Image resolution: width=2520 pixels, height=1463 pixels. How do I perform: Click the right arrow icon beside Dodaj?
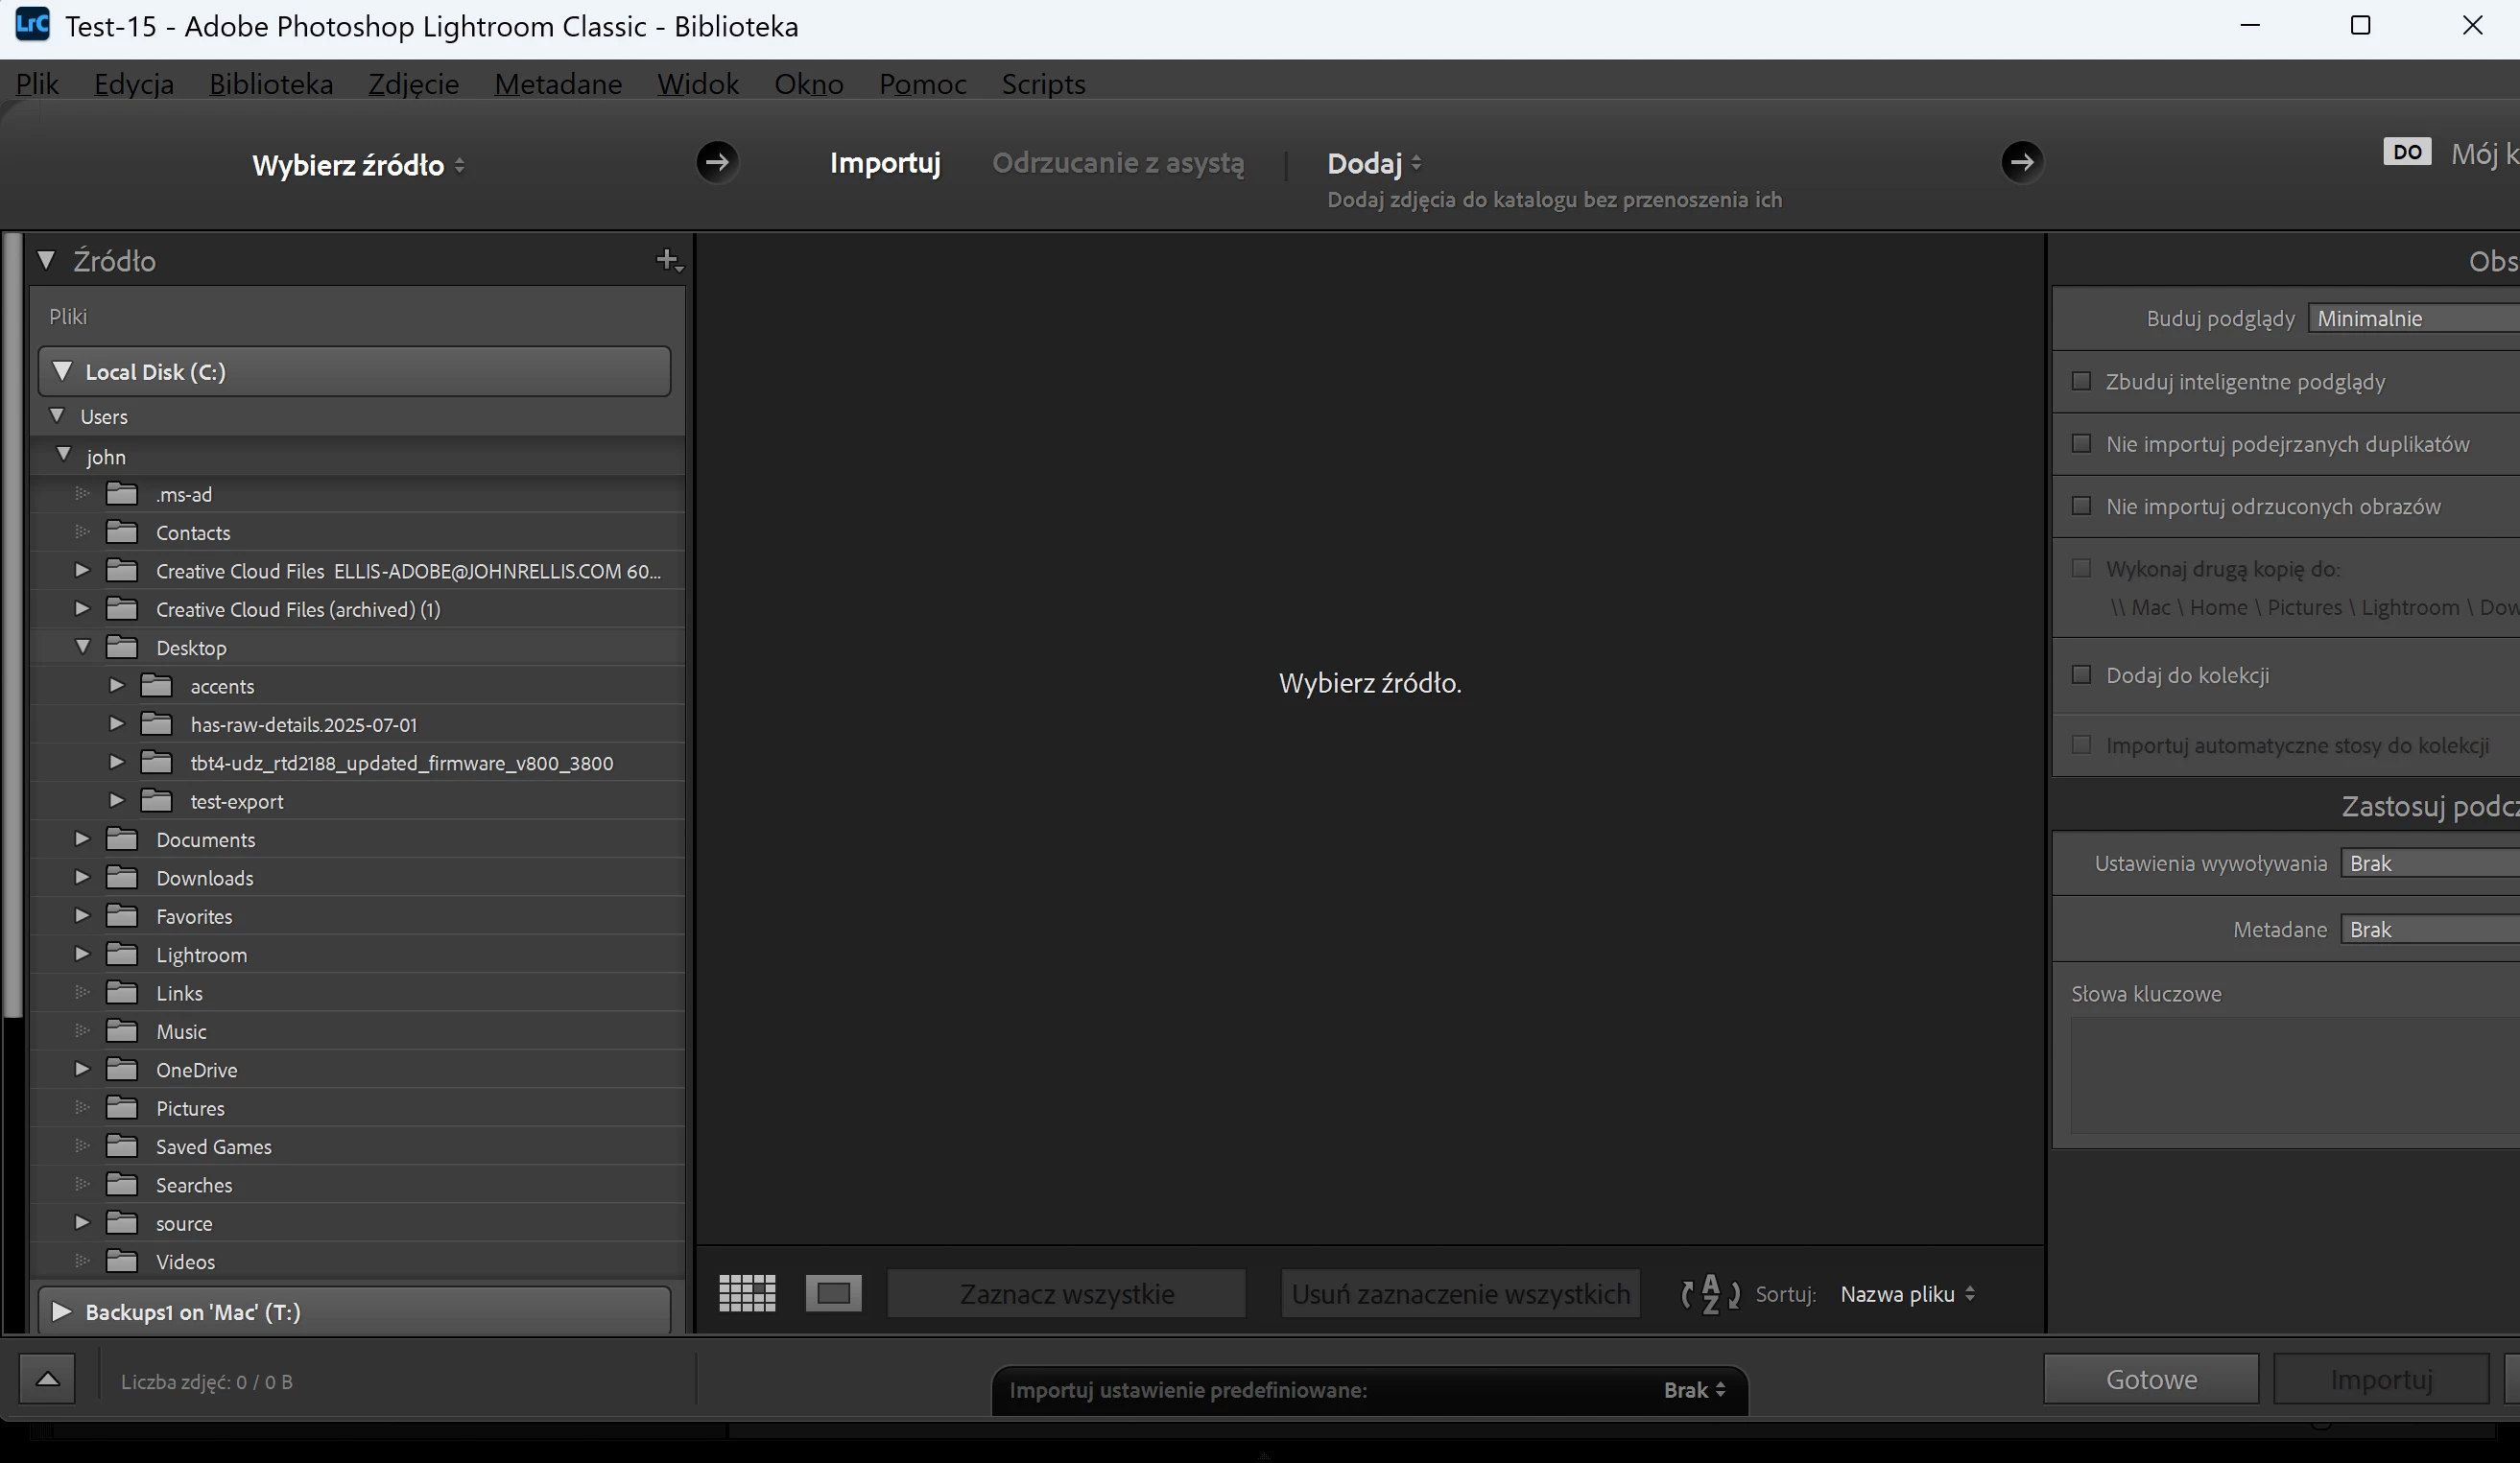coord(2021,162)
